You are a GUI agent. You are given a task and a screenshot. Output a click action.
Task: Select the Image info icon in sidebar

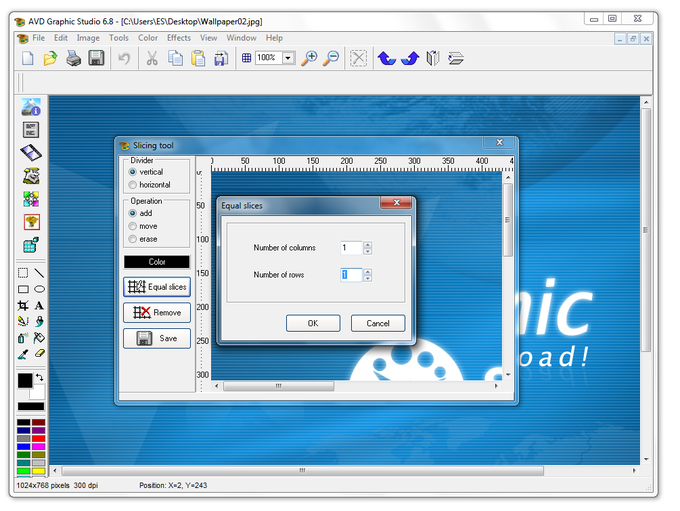[x=31, y=107]
